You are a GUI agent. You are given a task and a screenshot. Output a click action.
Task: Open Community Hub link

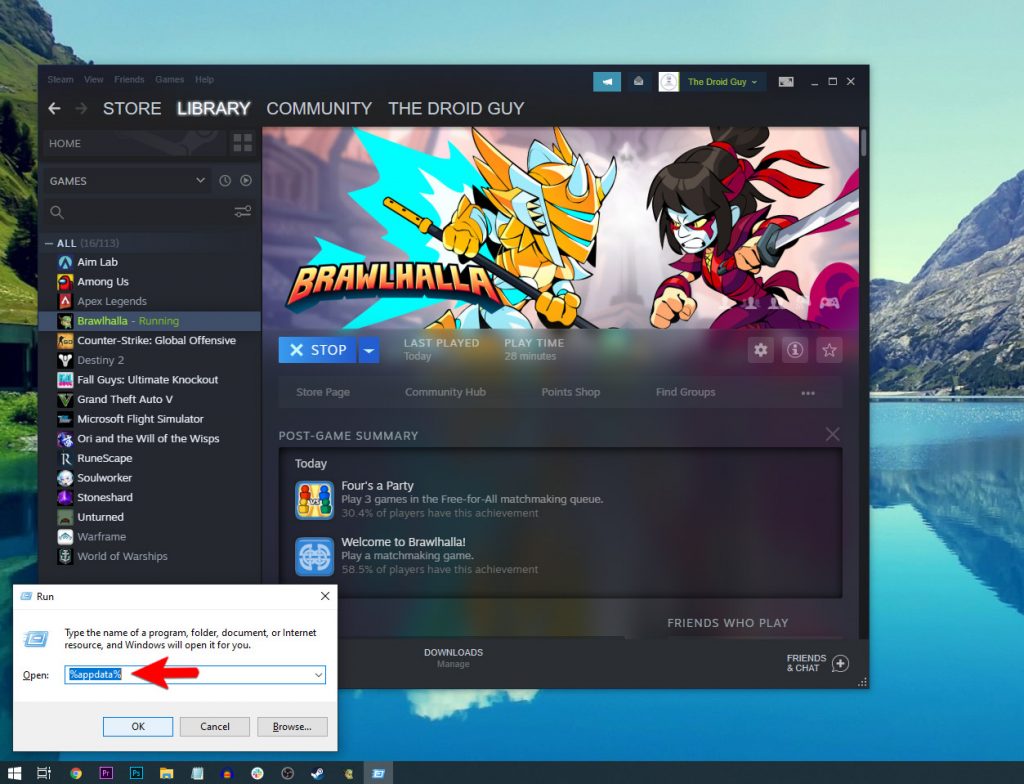click(x=445, y=392)
